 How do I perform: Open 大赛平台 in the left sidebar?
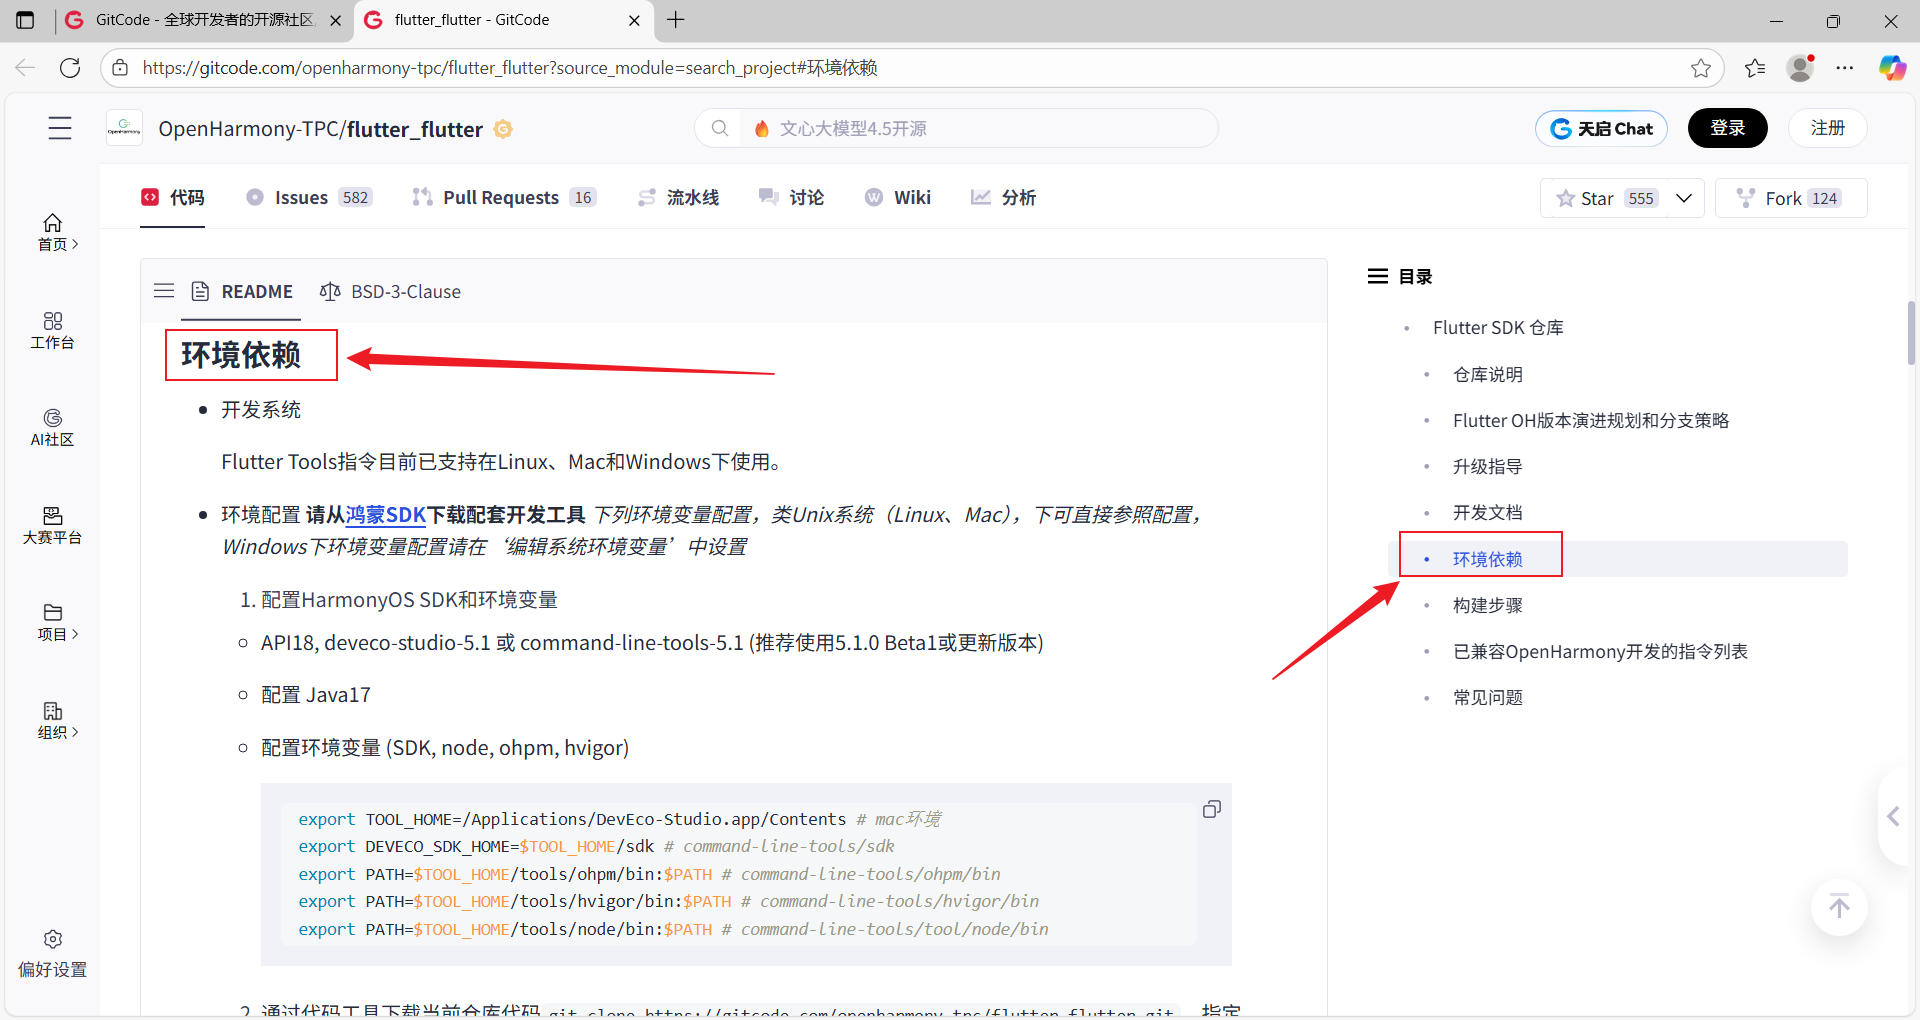tap(53, 525)
